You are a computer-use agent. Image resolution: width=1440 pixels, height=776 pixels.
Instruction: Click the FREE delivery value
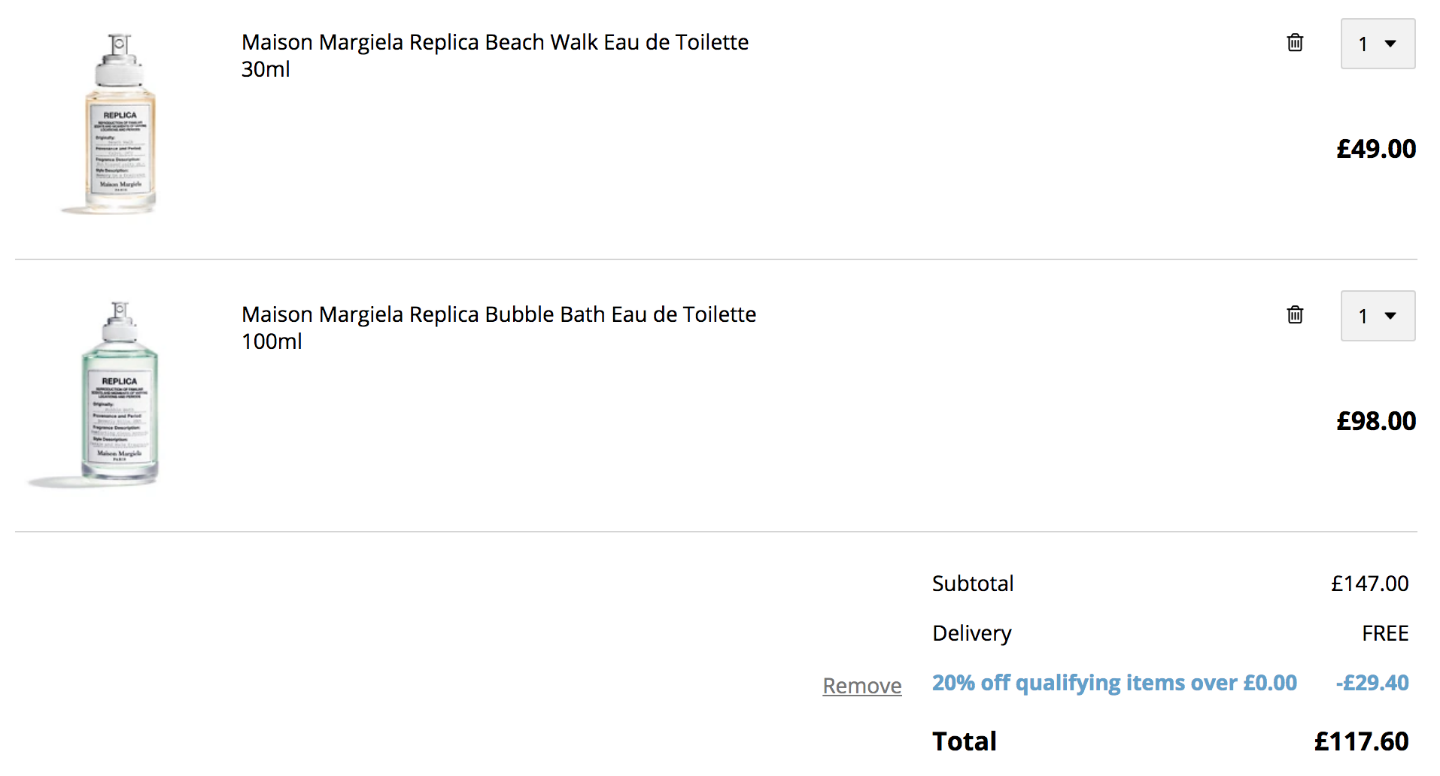(x=1385, y=634)
